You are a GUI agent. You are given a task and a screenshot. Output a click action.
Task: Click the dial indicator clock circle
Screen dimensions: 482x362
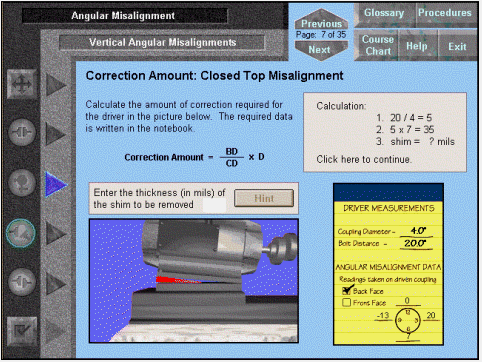(408, 321)
